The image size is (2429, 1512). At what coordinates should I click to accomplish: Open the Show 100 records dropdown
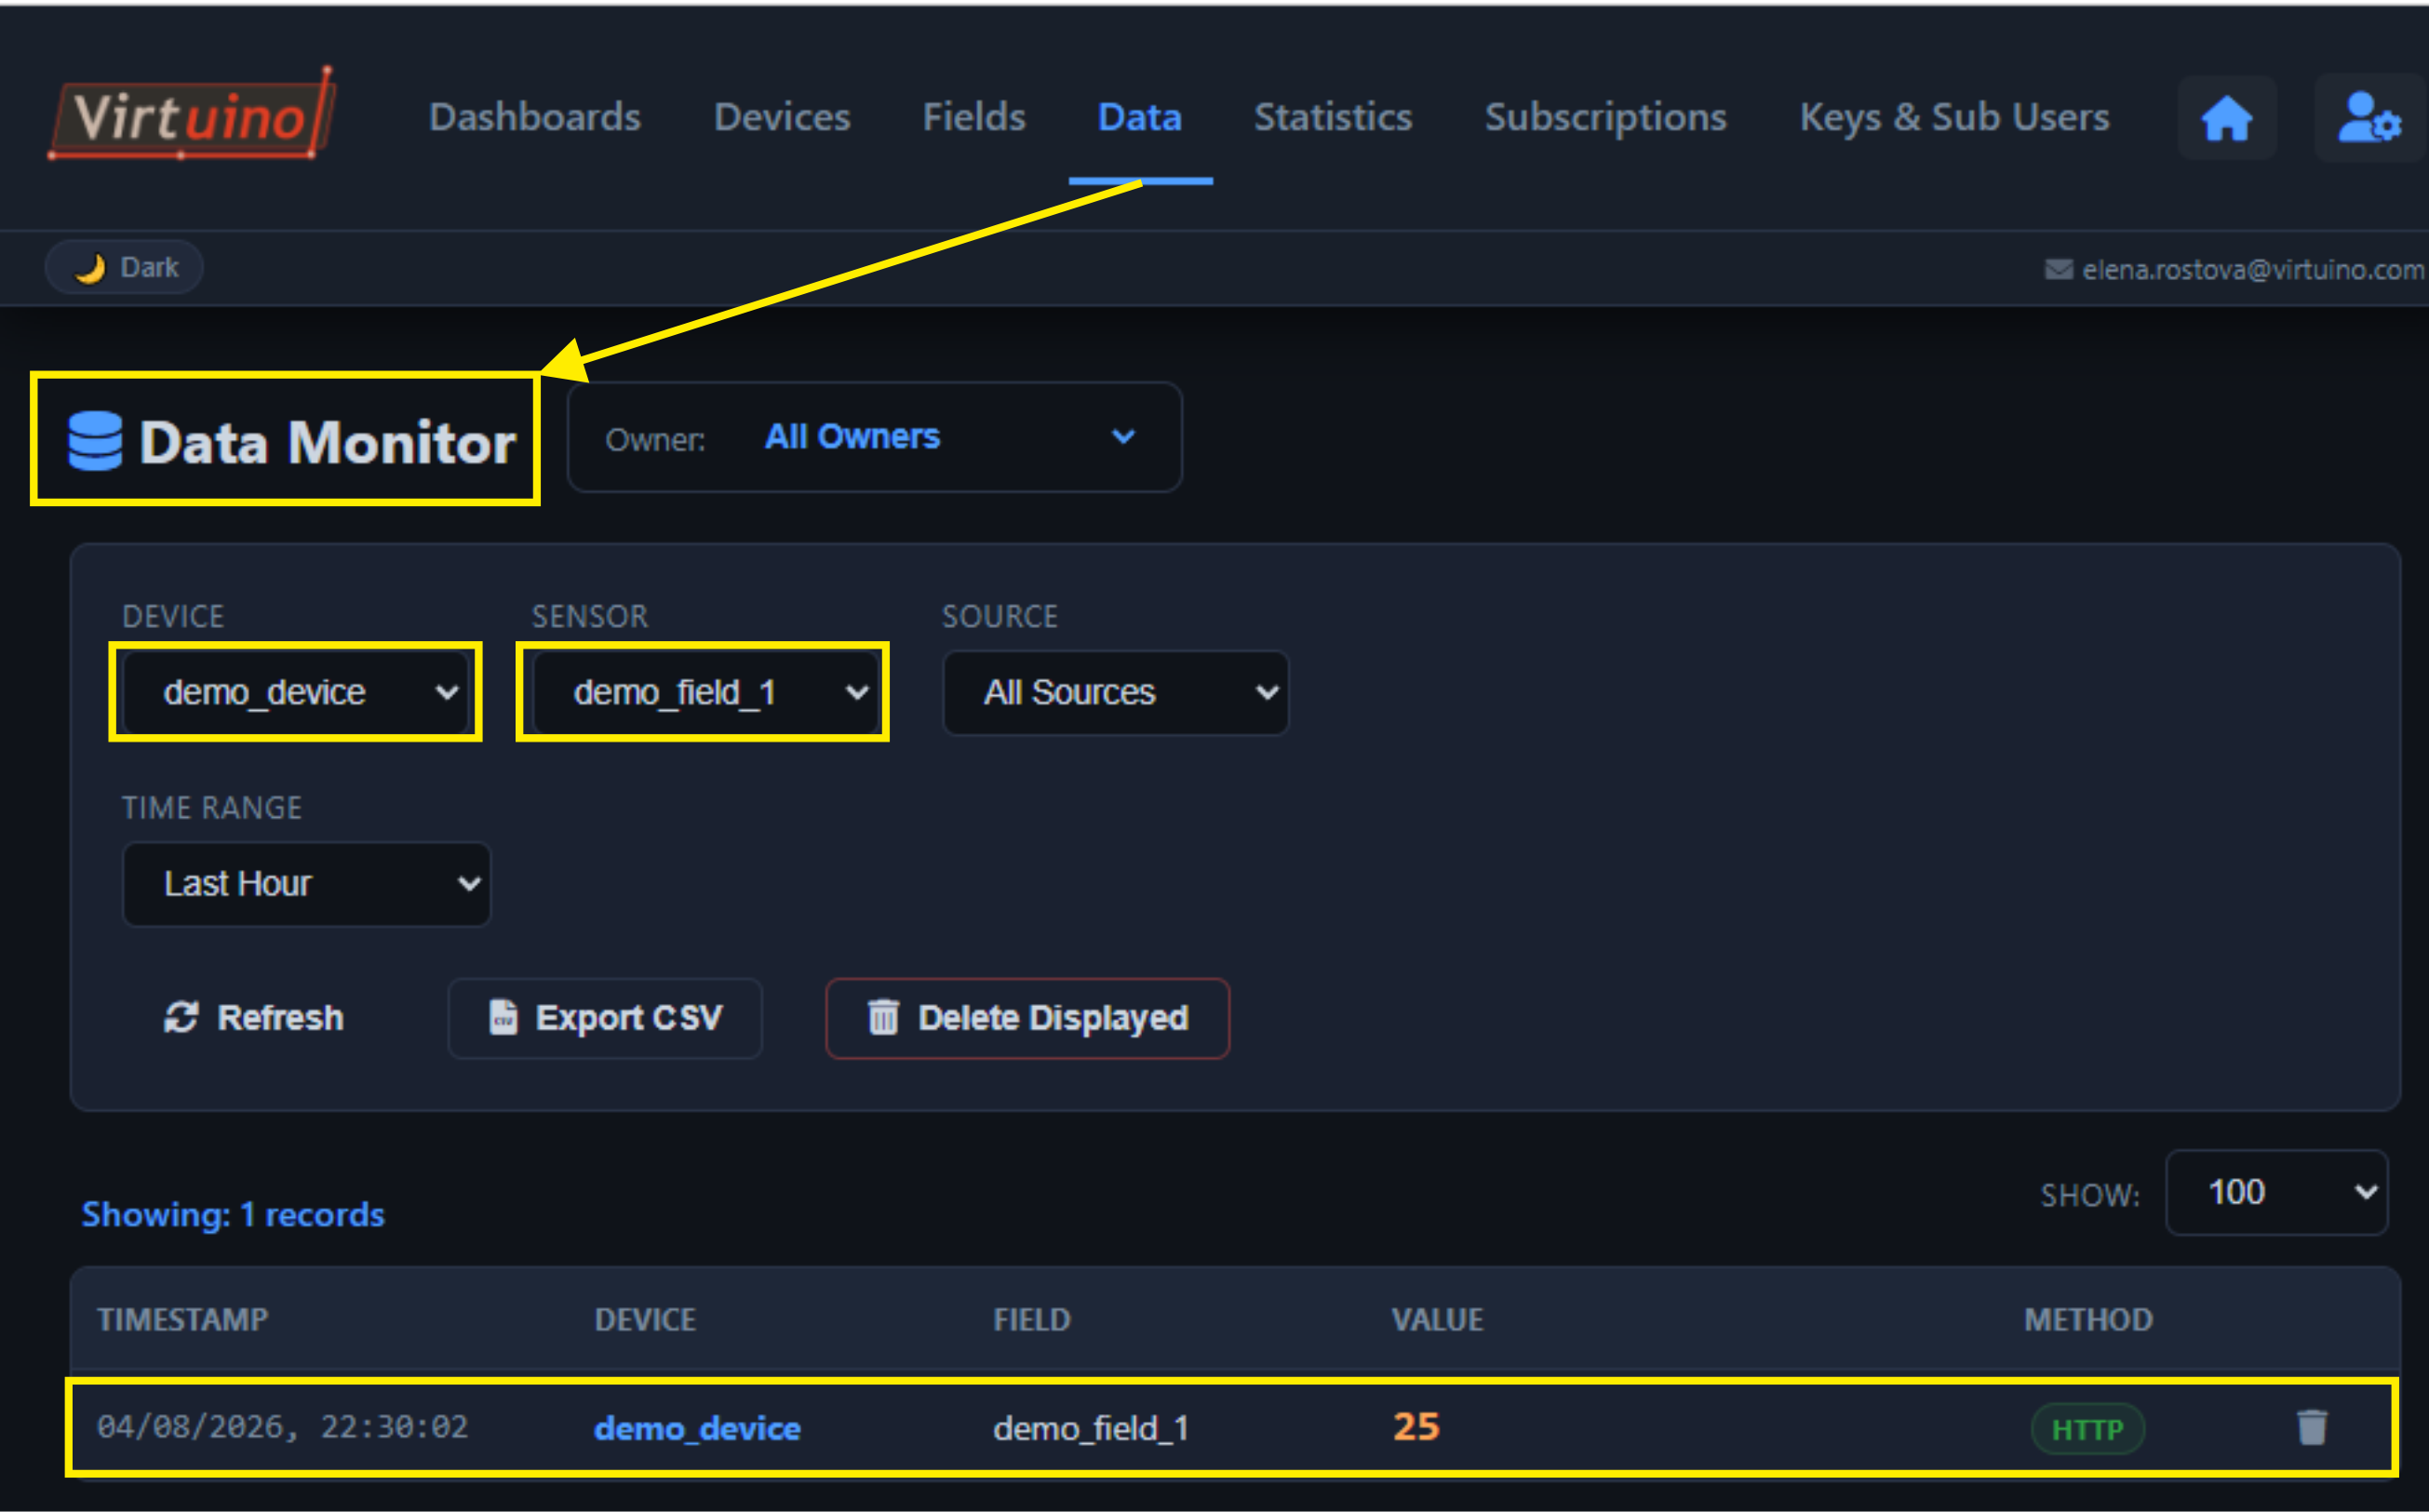click(2277, 1192)
